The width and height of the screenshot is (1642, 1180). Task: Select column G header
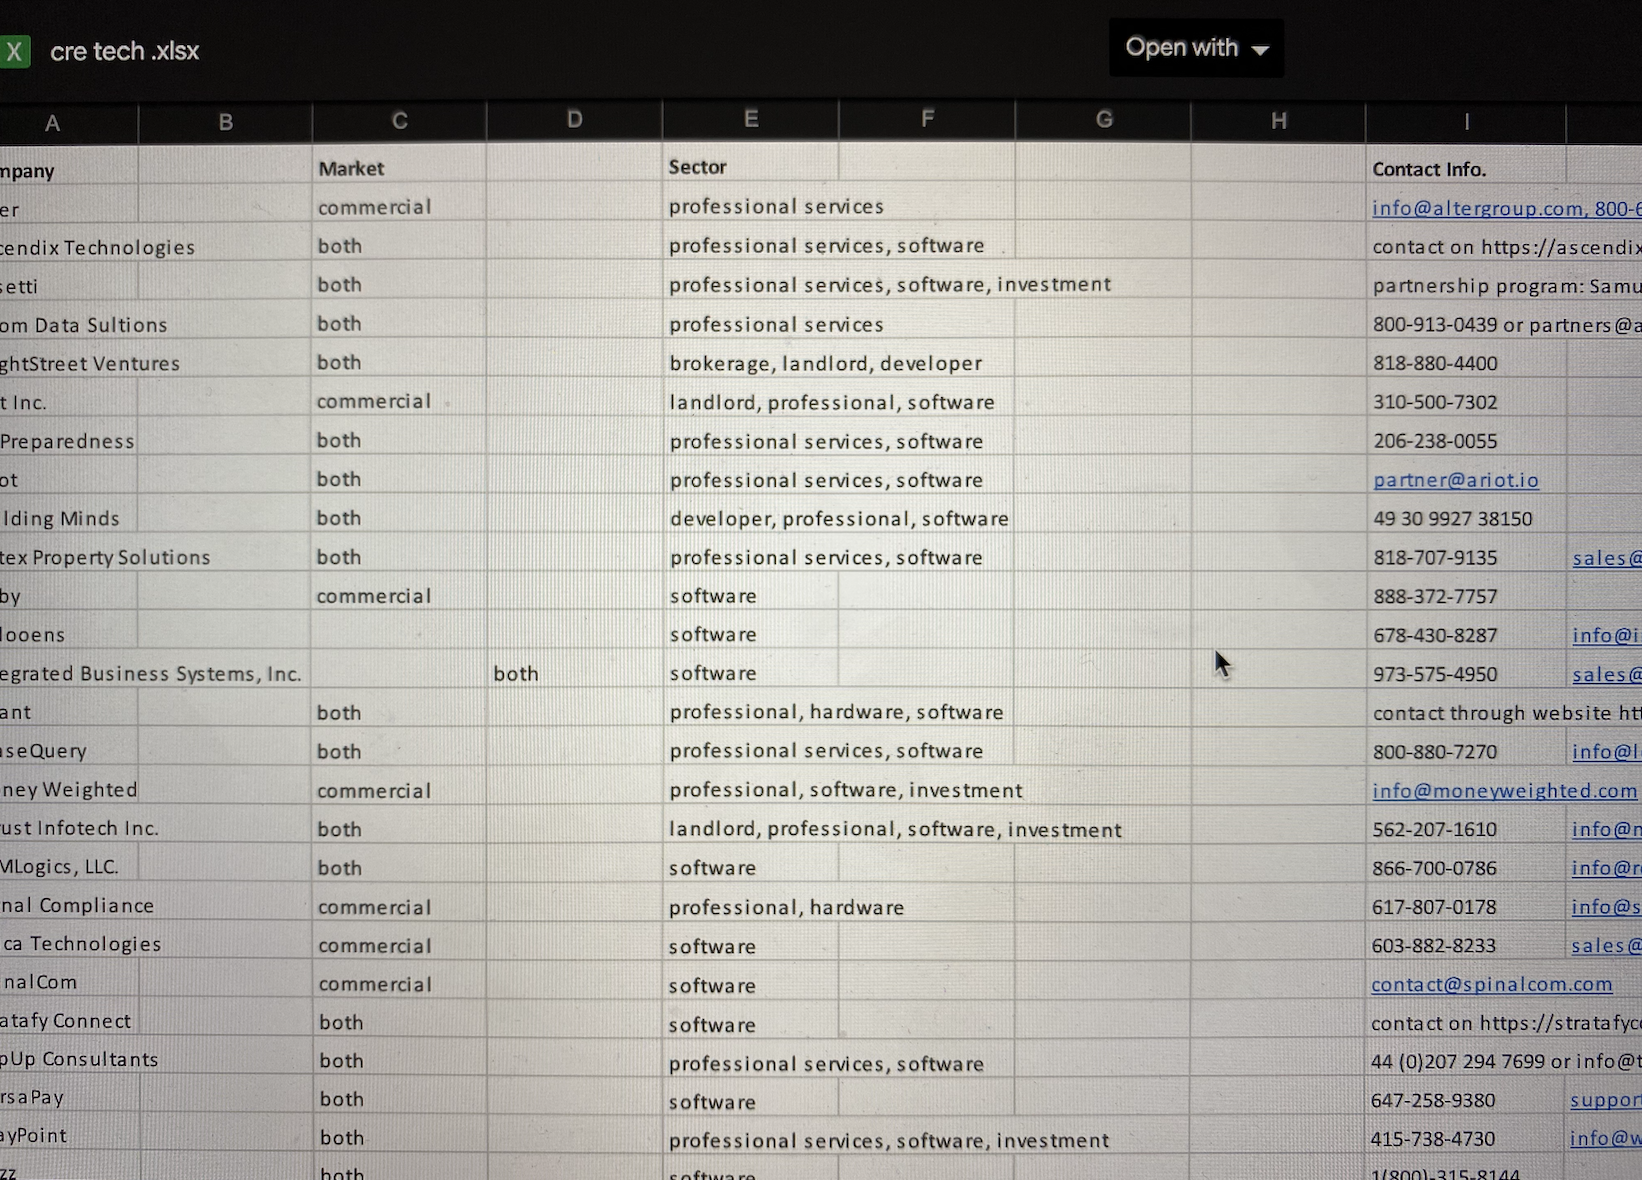point(1103,119)
